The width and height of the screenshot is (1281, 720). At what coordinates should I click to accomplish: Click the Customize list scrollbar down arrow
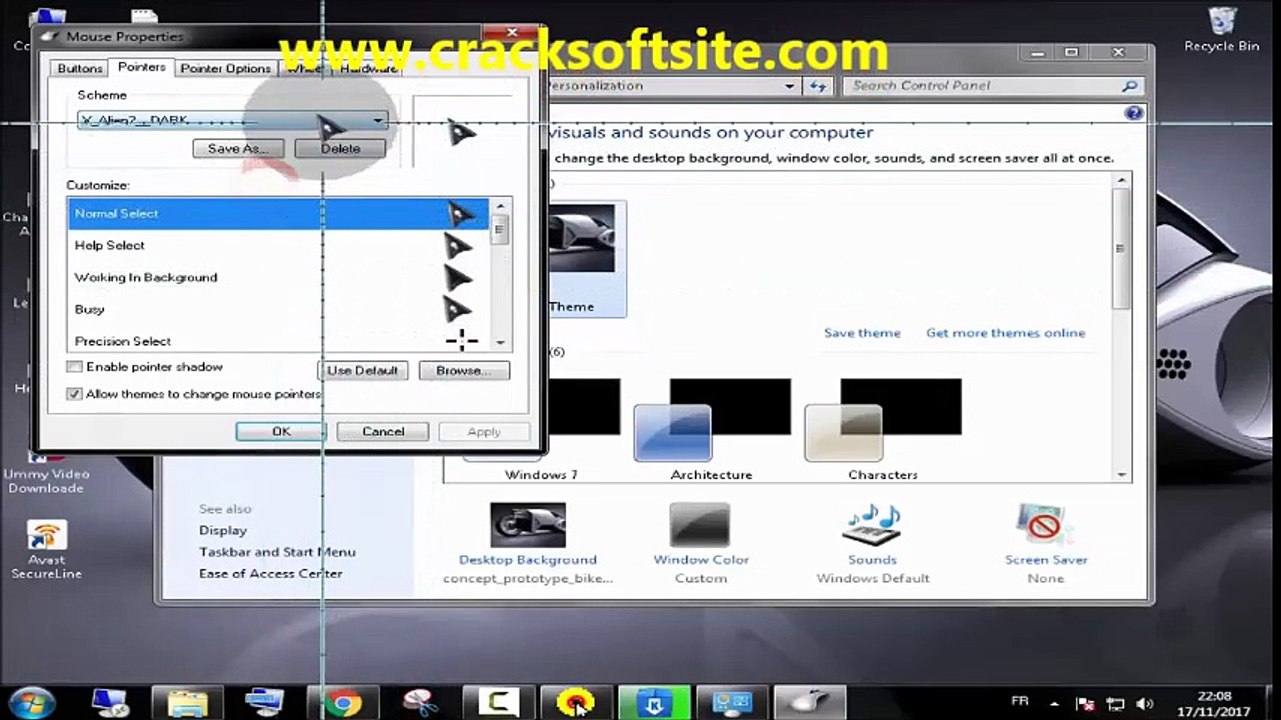[501, 342]
